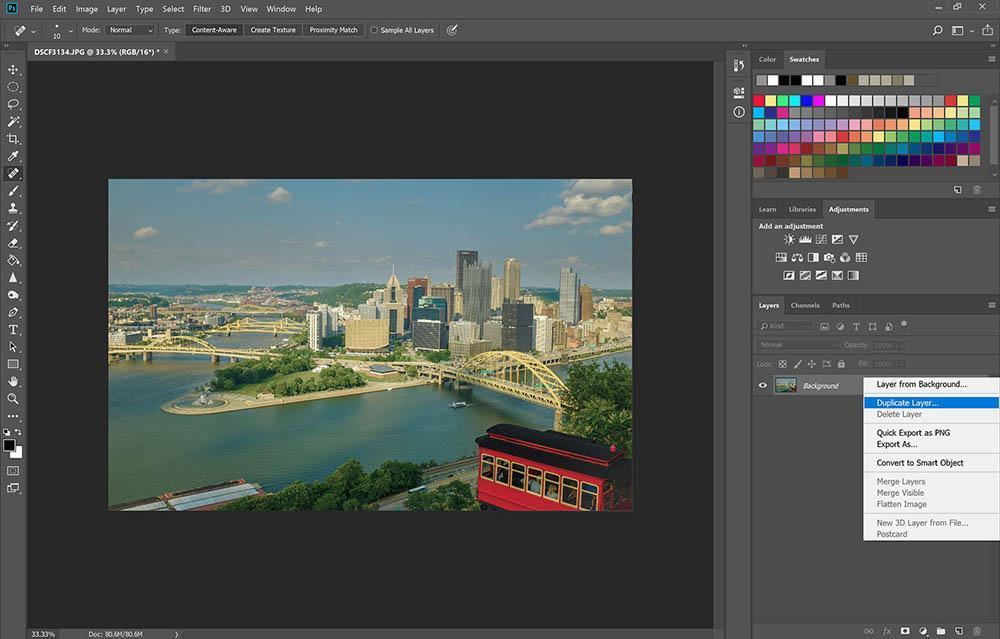
Task: Enable Sample All Layers checkbox
Action: [375, 30]
